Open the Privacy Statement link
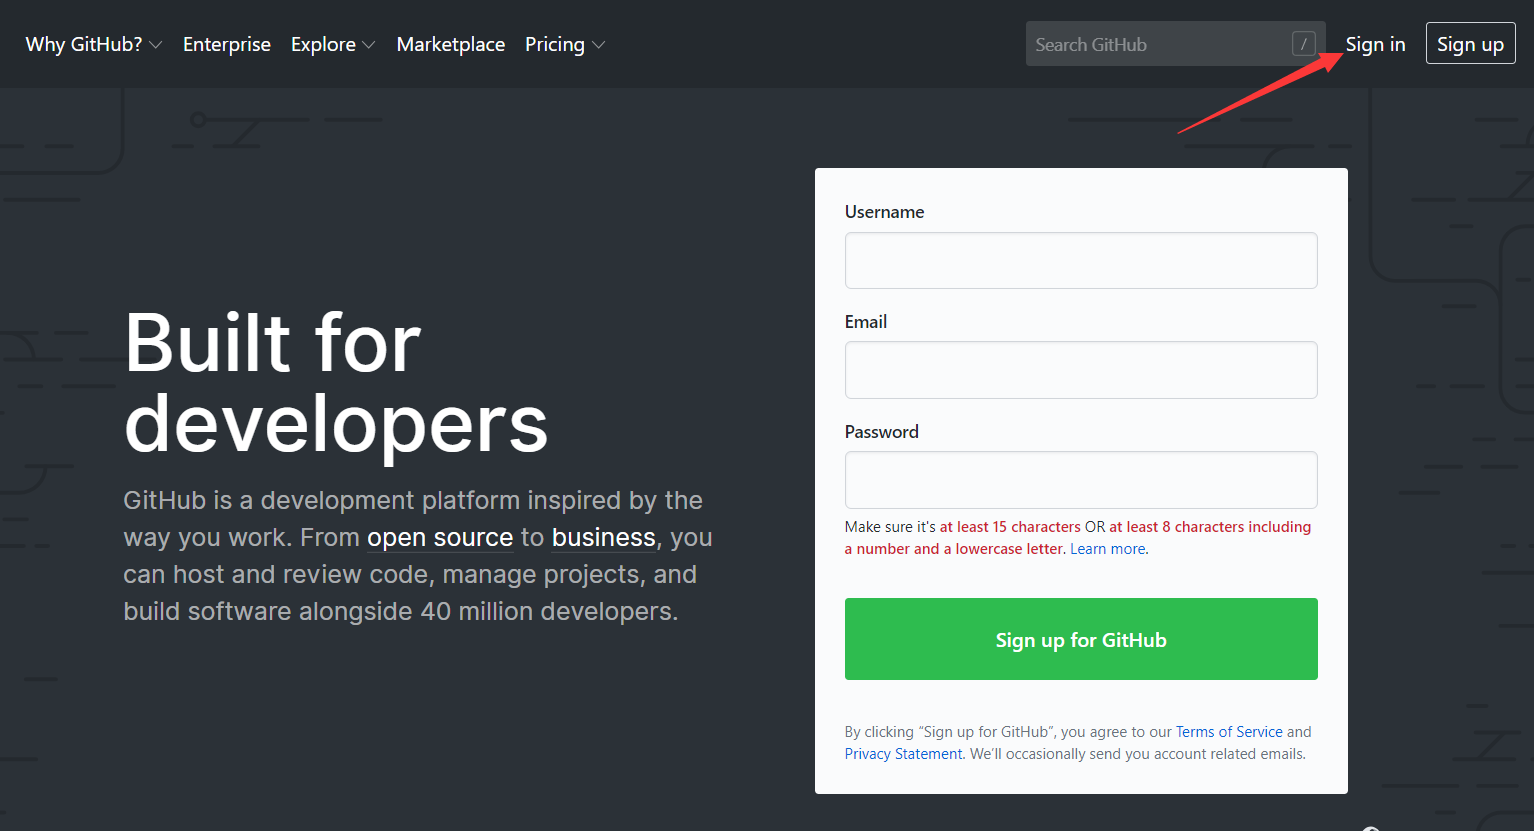Screen dimensions: 1534x831 [x=902, y=753]
